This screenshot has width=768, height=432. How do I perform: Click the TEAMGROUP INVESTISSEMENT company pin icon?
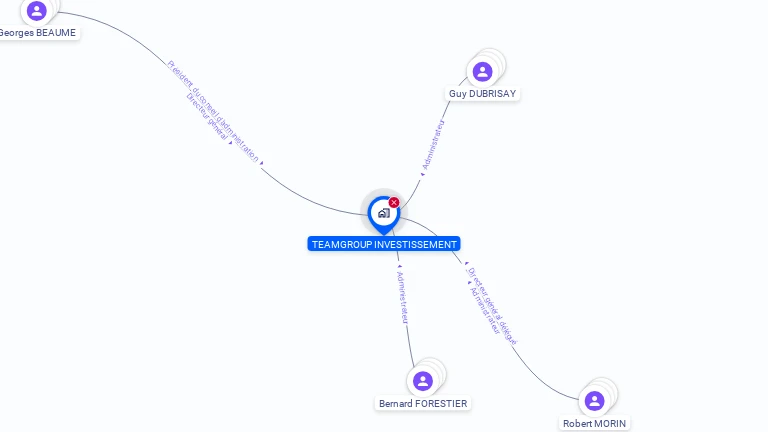(384, 215)
